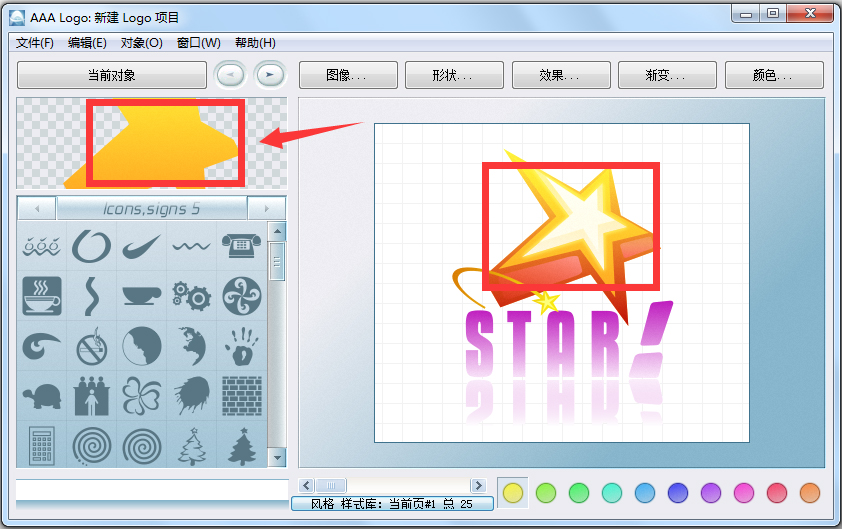Select the no-smoking sign icon

(x=91, y=346)
